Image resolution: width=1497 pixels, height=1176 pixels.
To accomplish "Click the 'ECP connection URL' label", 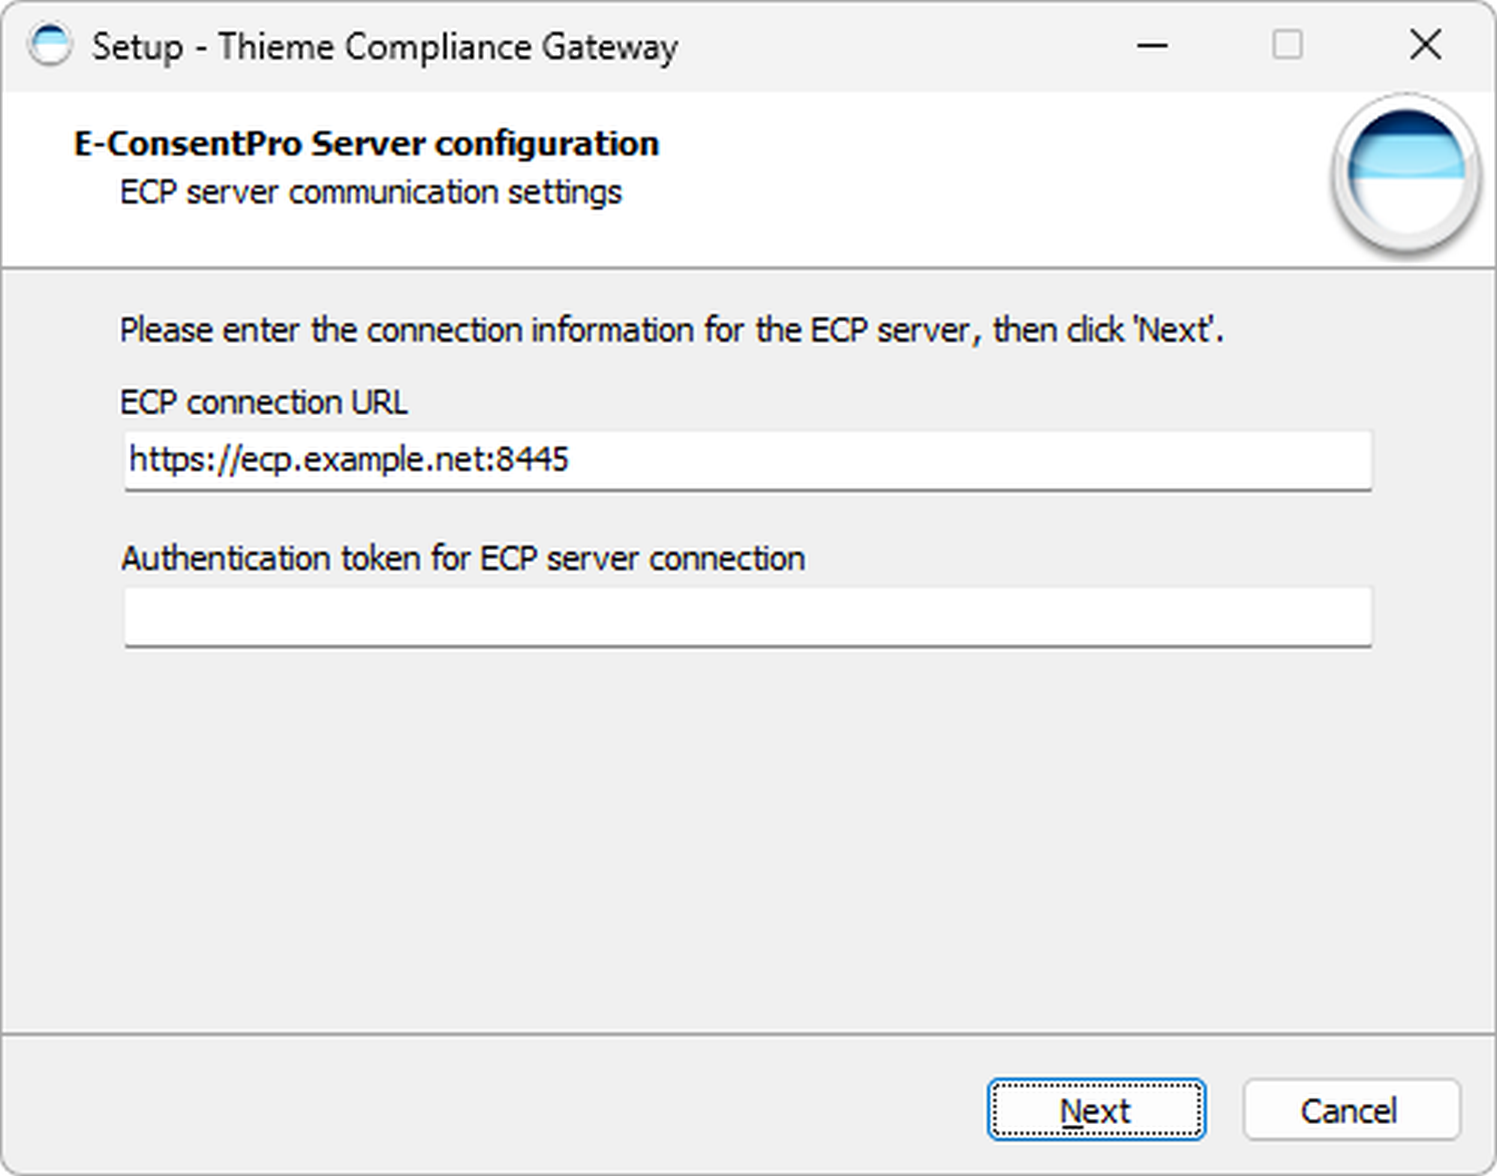I will [x=264, y=402].
